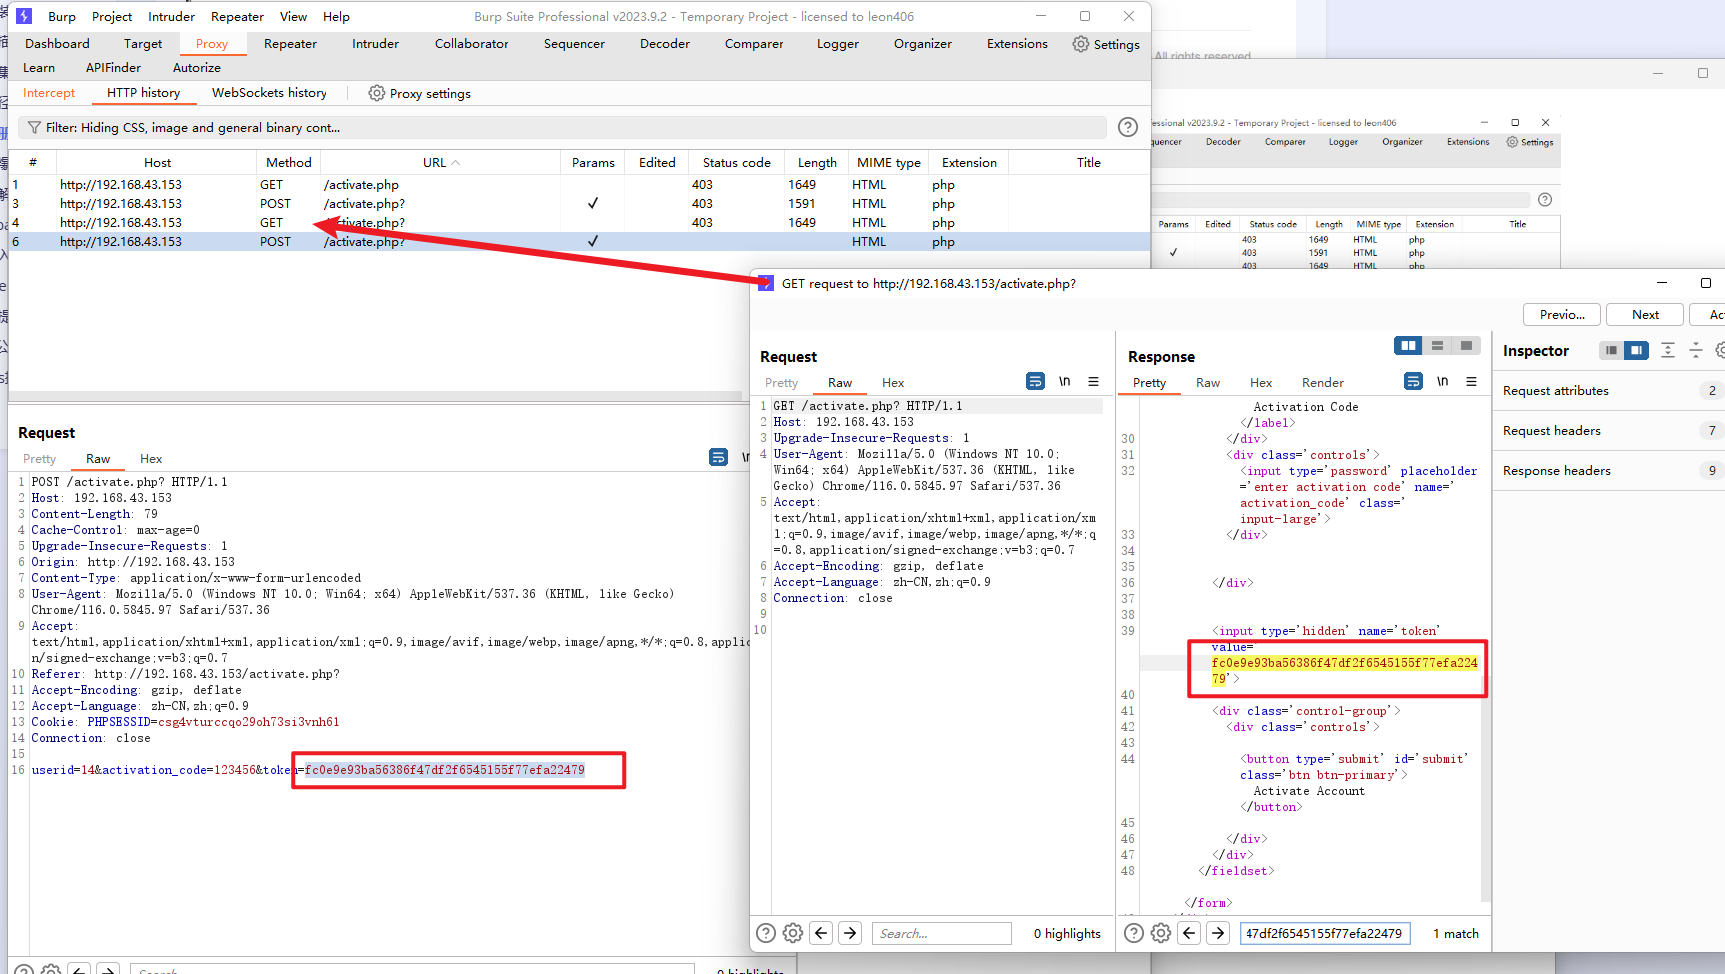The height and width of the screenshot is (974, 1725).
Task: Switch to the Intercept sub-tab
Action: tap(49, 93)
